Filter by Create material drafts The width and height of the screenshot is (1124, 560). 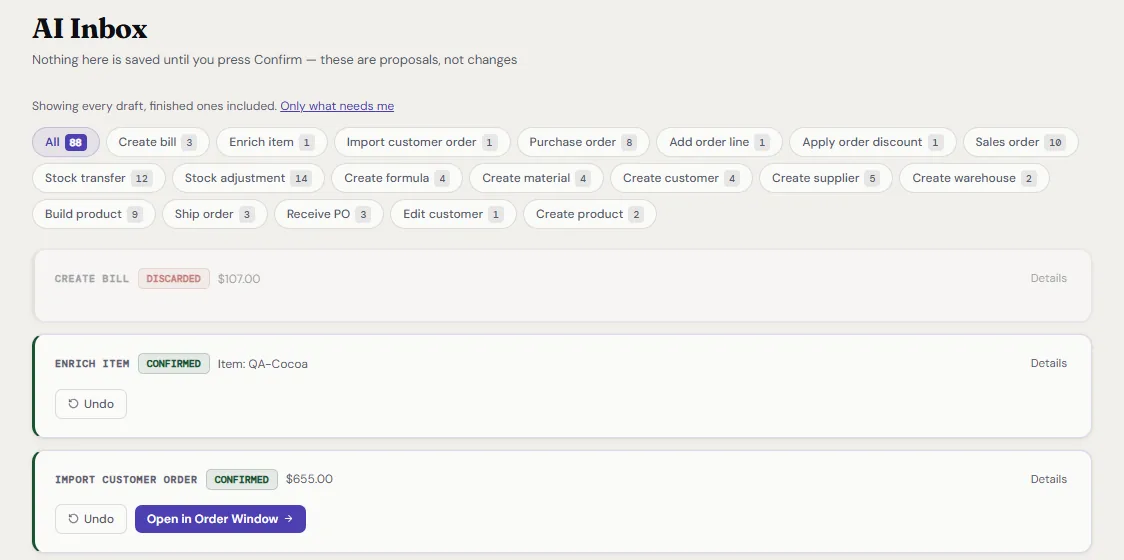click(x=536, y=178)
